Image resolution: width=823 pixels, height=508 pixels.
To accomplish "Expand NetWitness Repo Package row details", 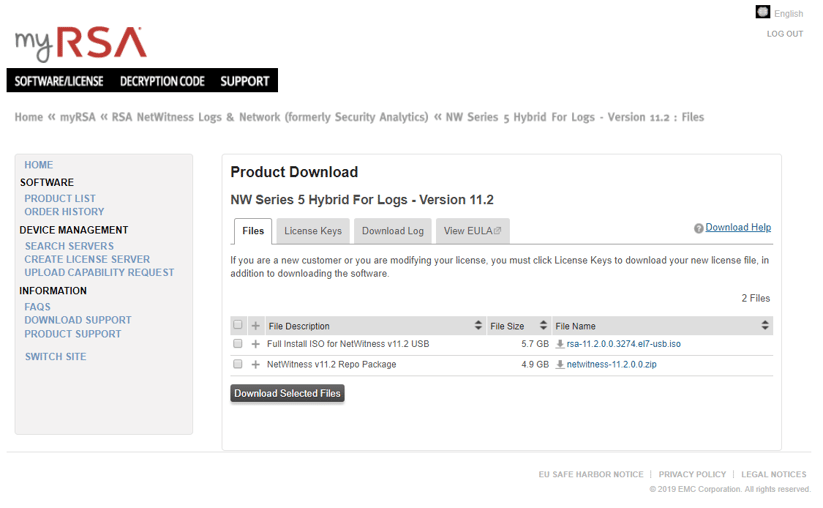I will point(256,364).
